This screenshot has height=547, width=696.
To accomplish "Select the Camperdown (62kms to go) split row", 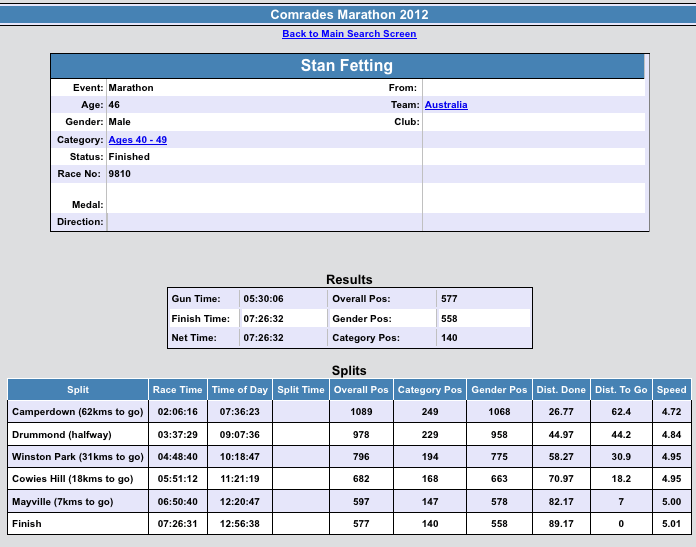I will (77, 412).
